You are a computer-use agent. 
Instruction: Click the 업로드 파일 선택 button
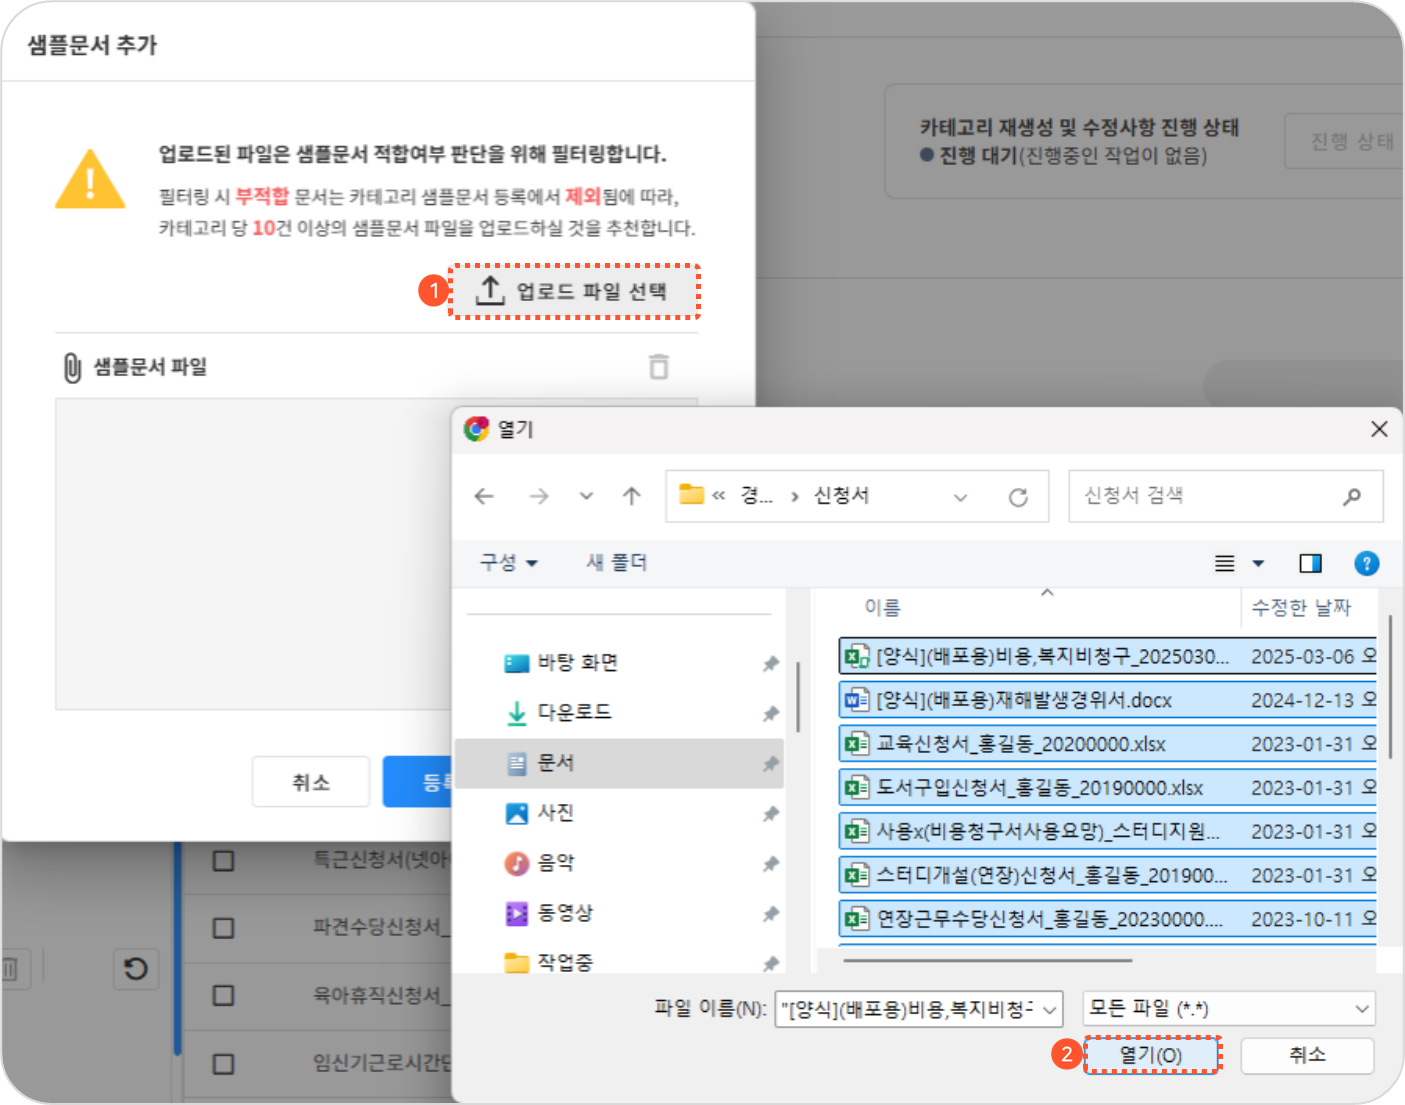pyautogui.click(x=574, y=292)
